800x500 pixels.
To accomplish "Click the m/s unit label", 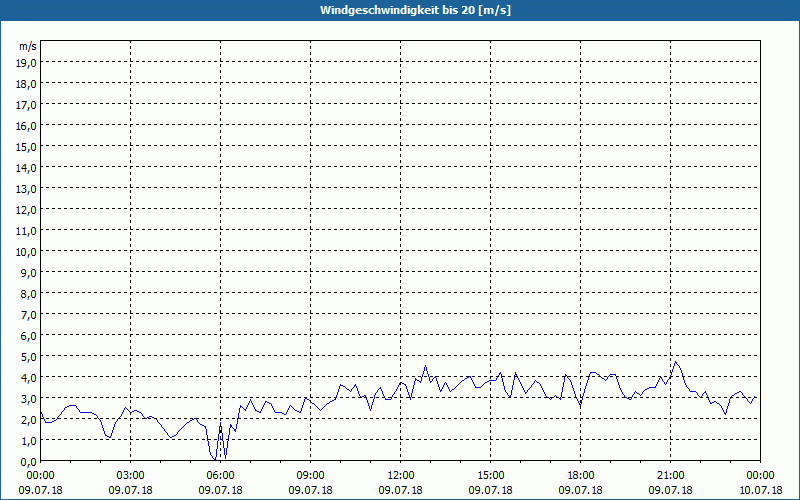I will pos(28,46).
